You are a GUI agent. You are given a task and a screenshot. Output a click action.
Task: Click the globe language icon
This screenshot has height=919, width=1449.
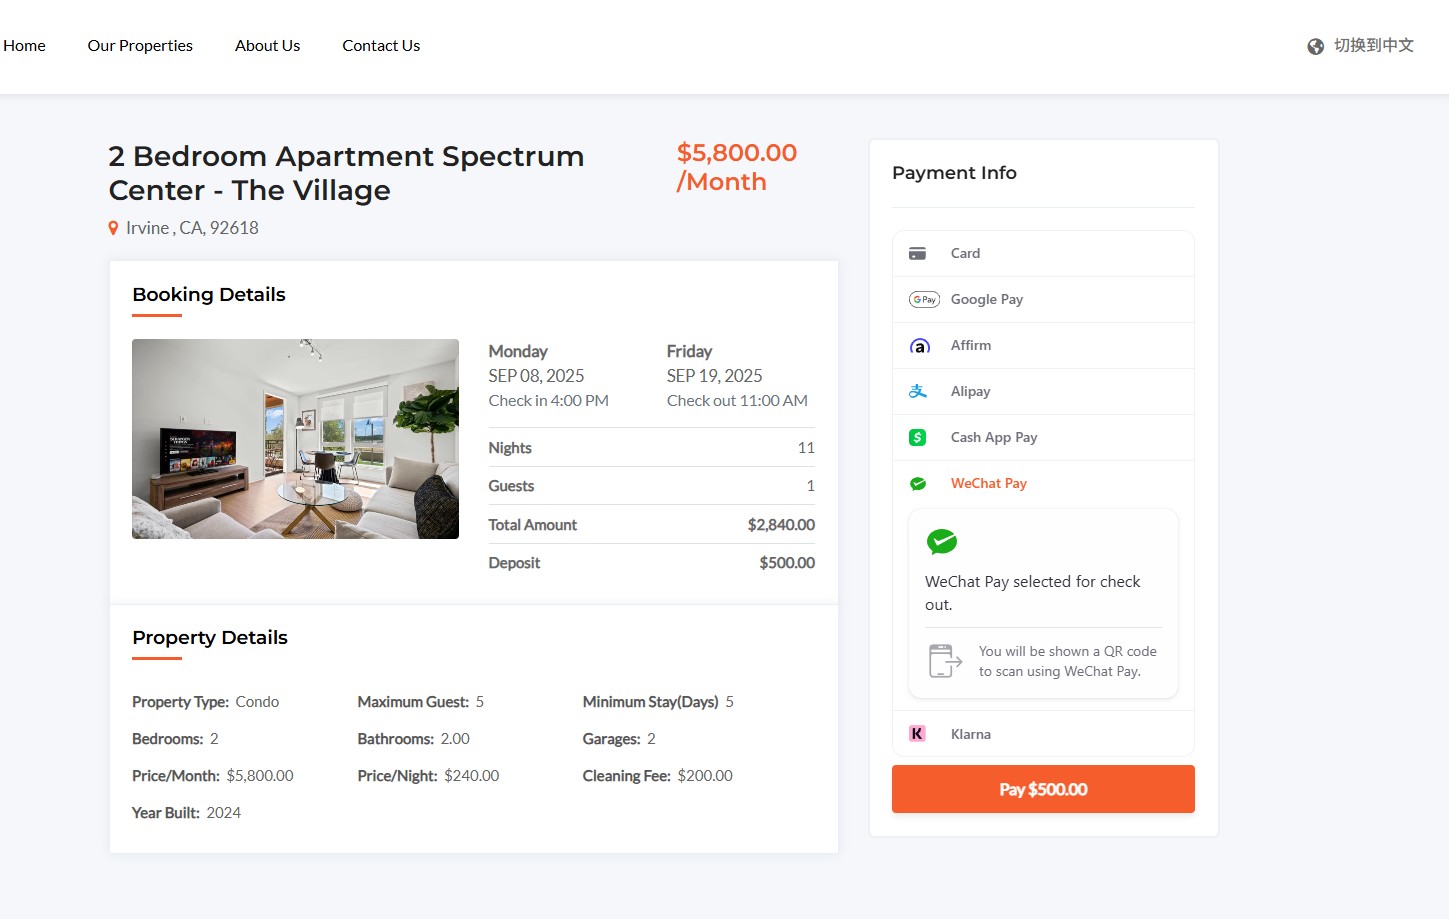(1316, 47)
